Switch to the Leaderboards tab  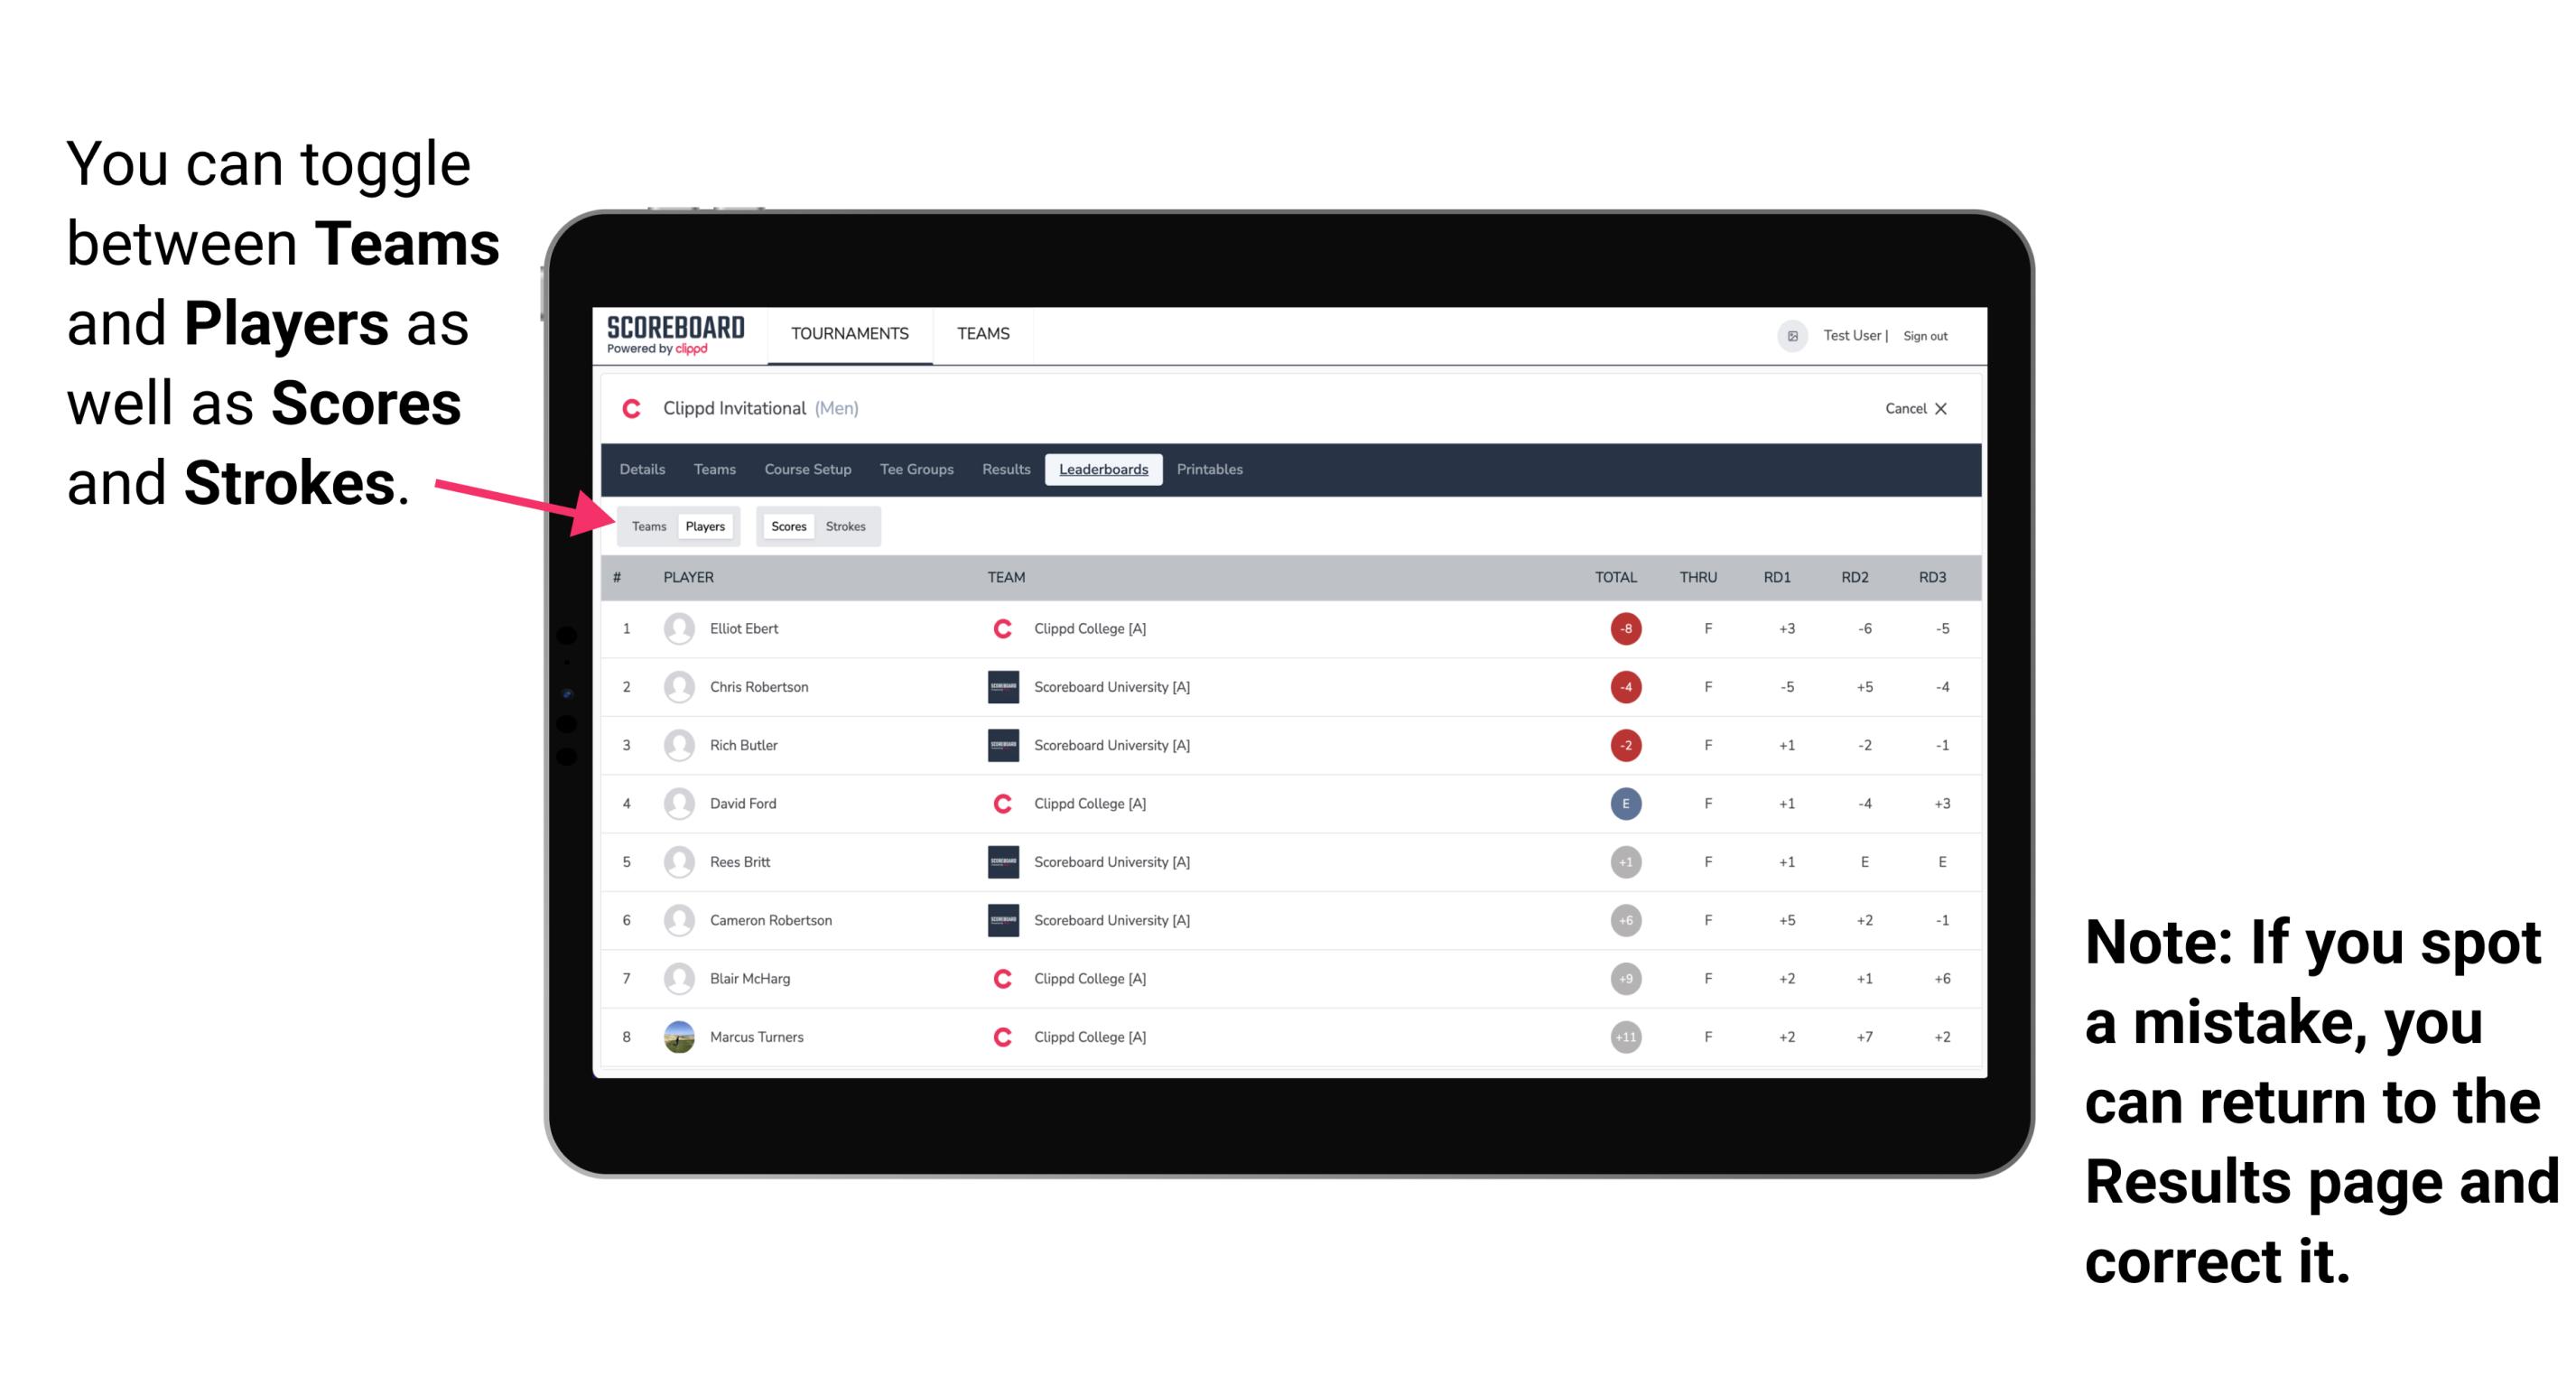(1103, 471)
